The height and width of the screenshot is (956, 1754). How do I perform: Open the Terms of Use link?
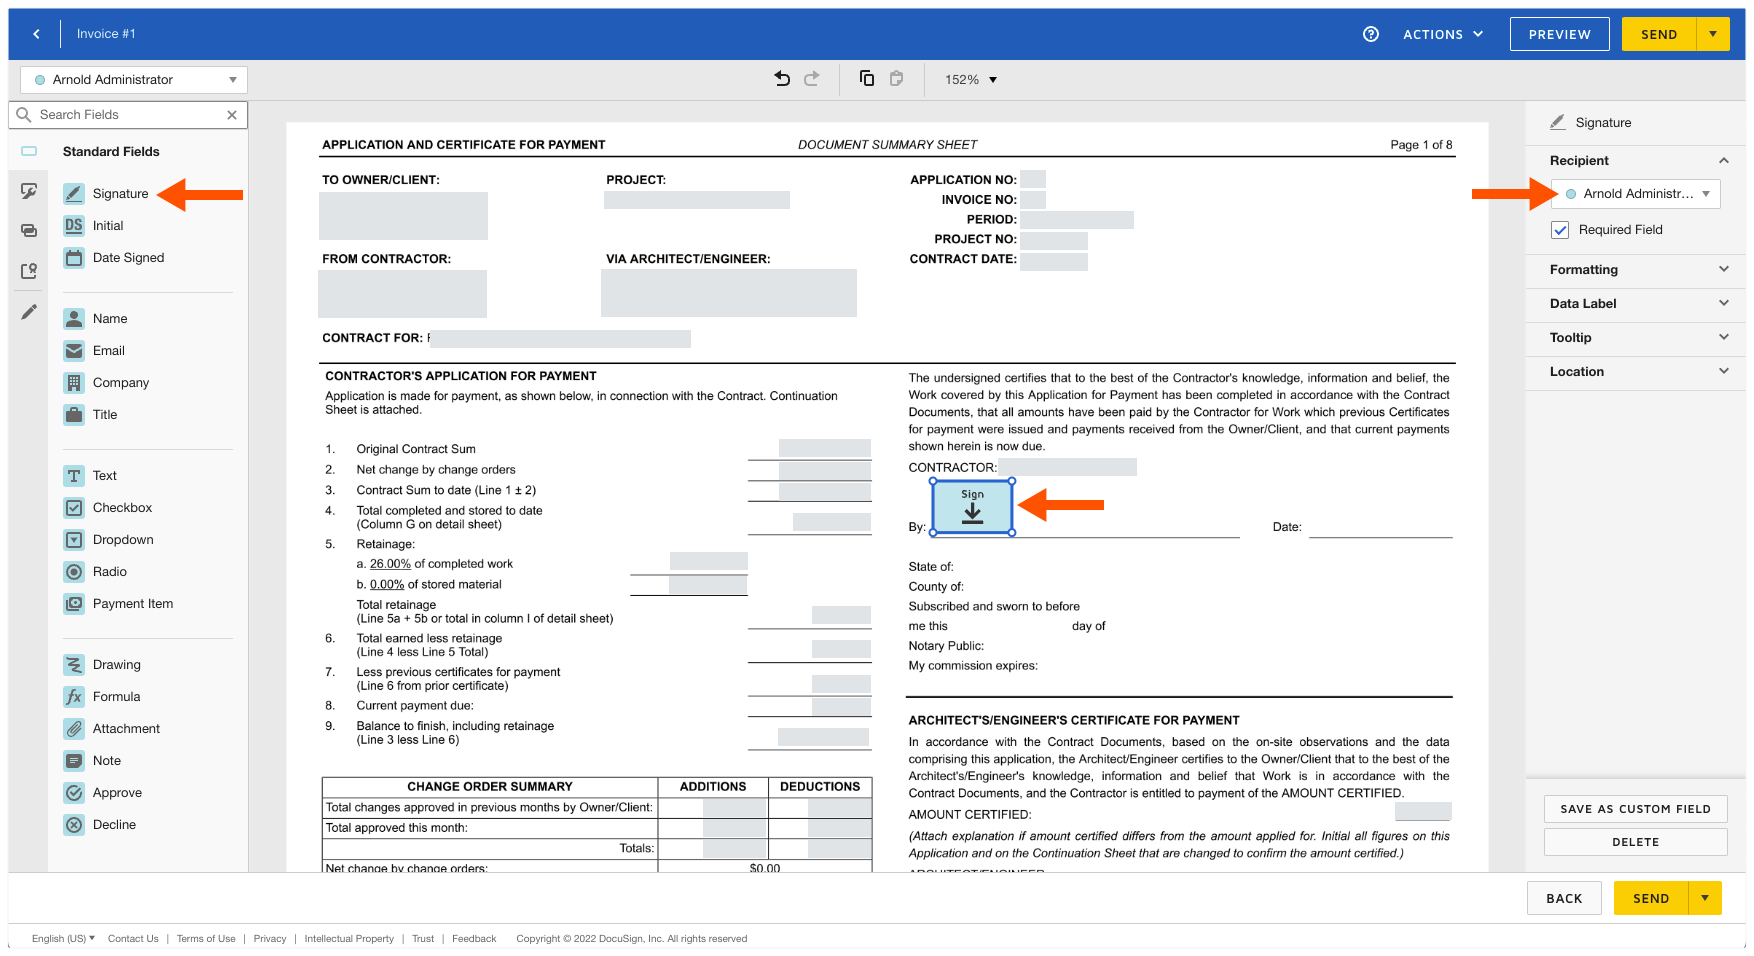coord(206,939)
